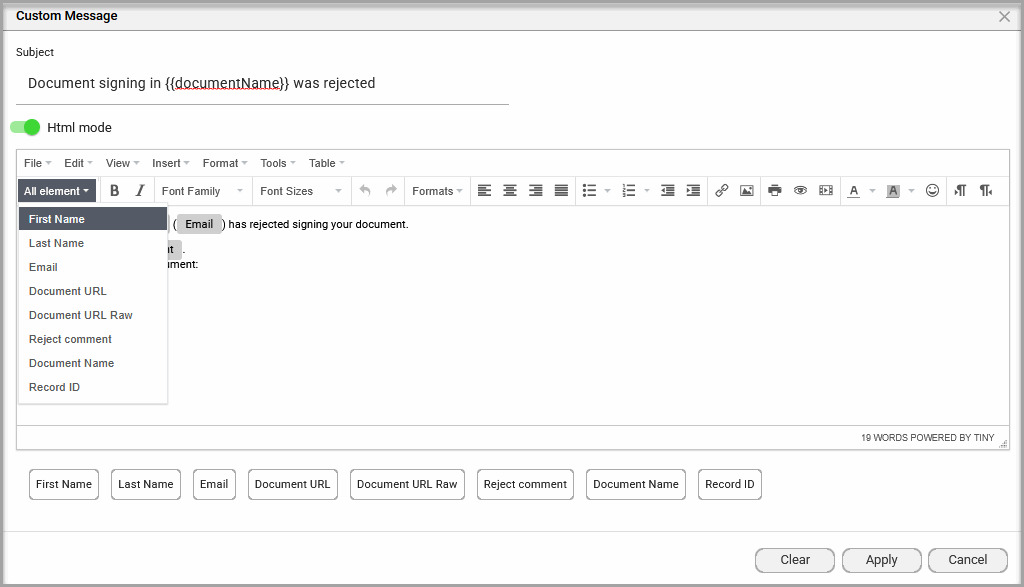Open the Tools menu

[278, 163]
